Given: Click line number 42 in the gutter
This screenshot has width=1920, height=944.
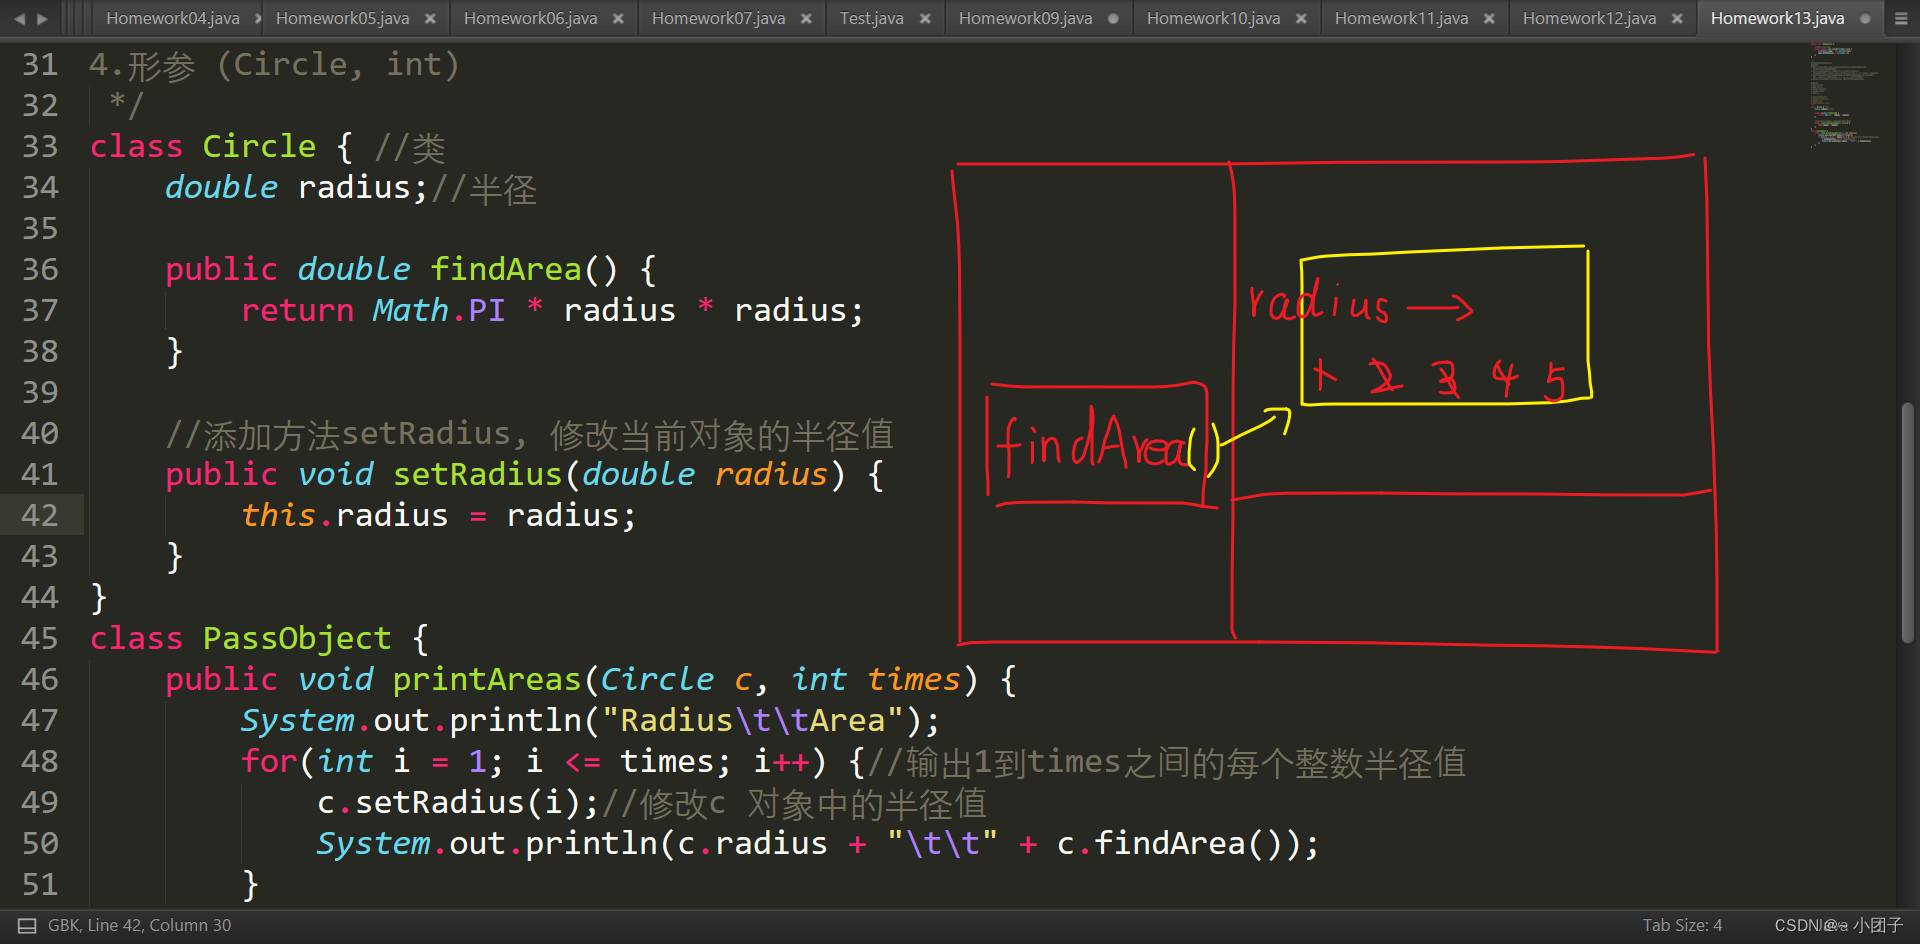Looking at the screenshot, I should [x=40, y=515].
